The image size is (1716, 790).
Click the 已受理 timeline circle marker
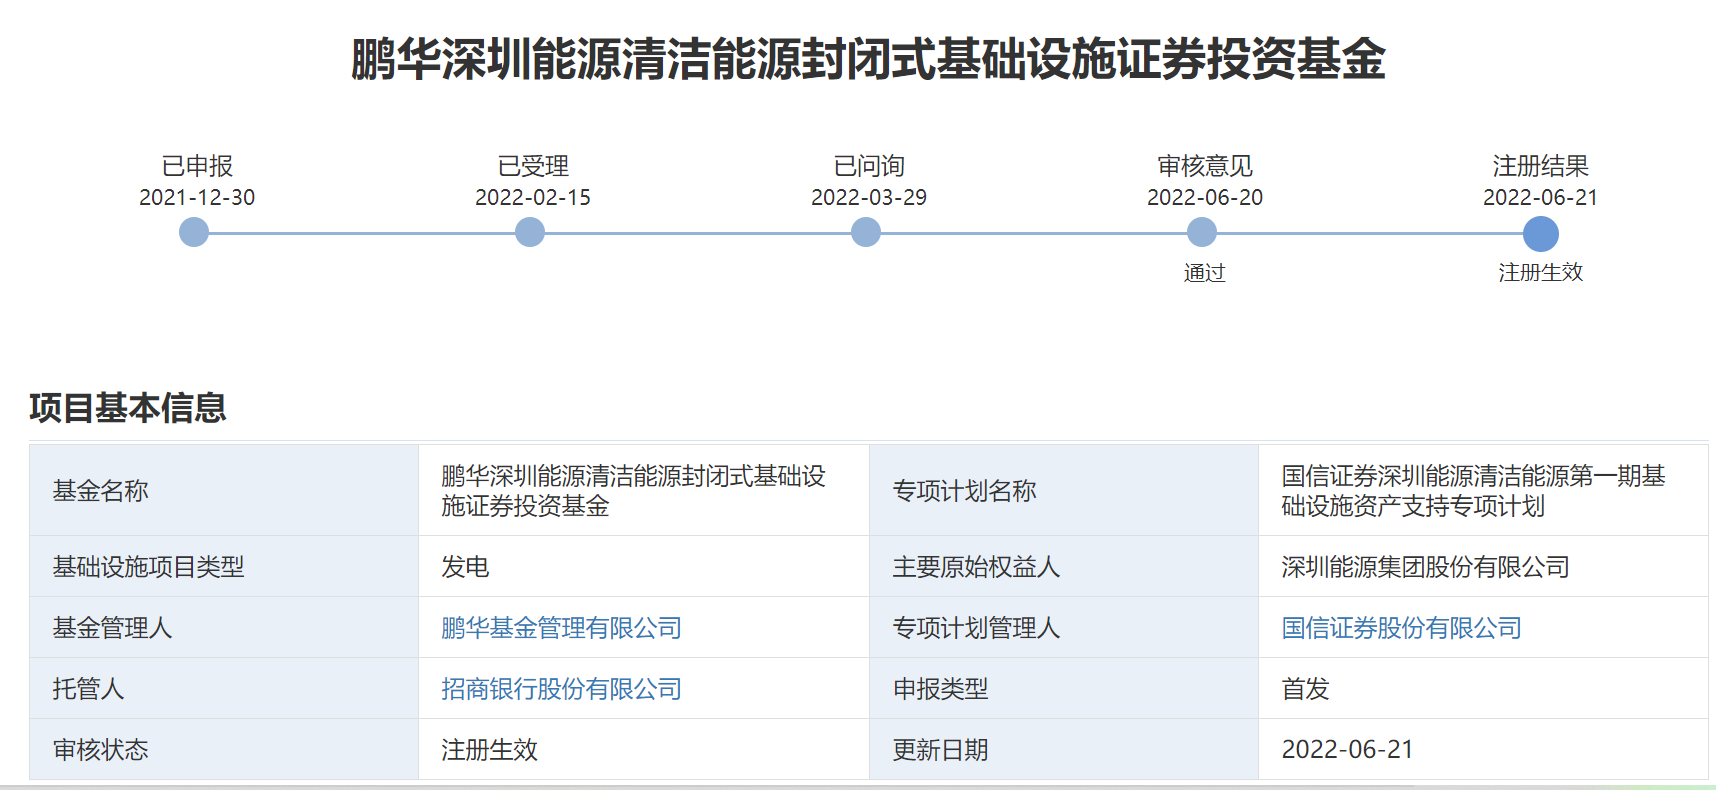(x=530, y=233)
